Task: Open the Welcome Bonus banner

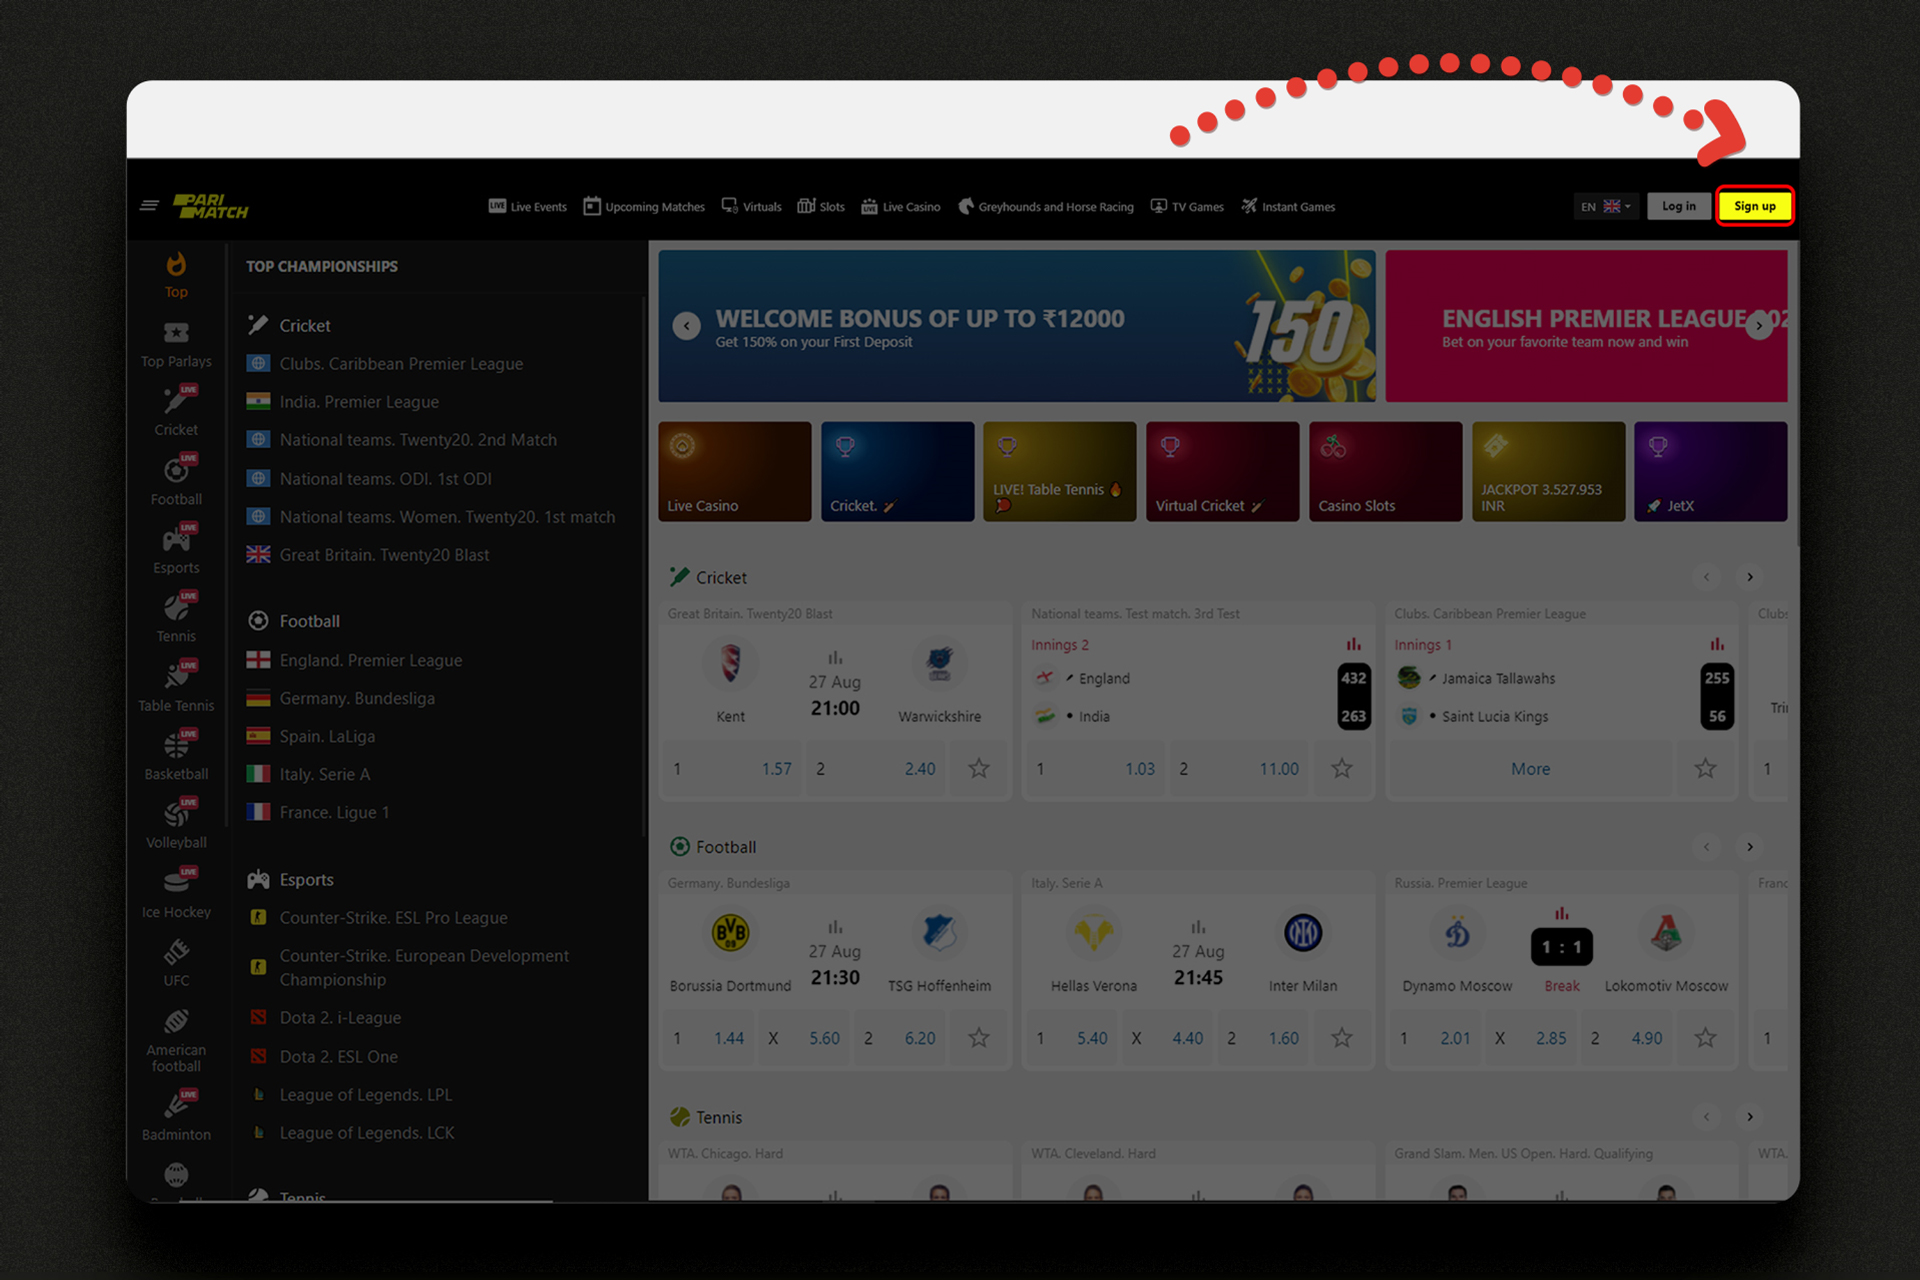Action: click(1017, 326)
